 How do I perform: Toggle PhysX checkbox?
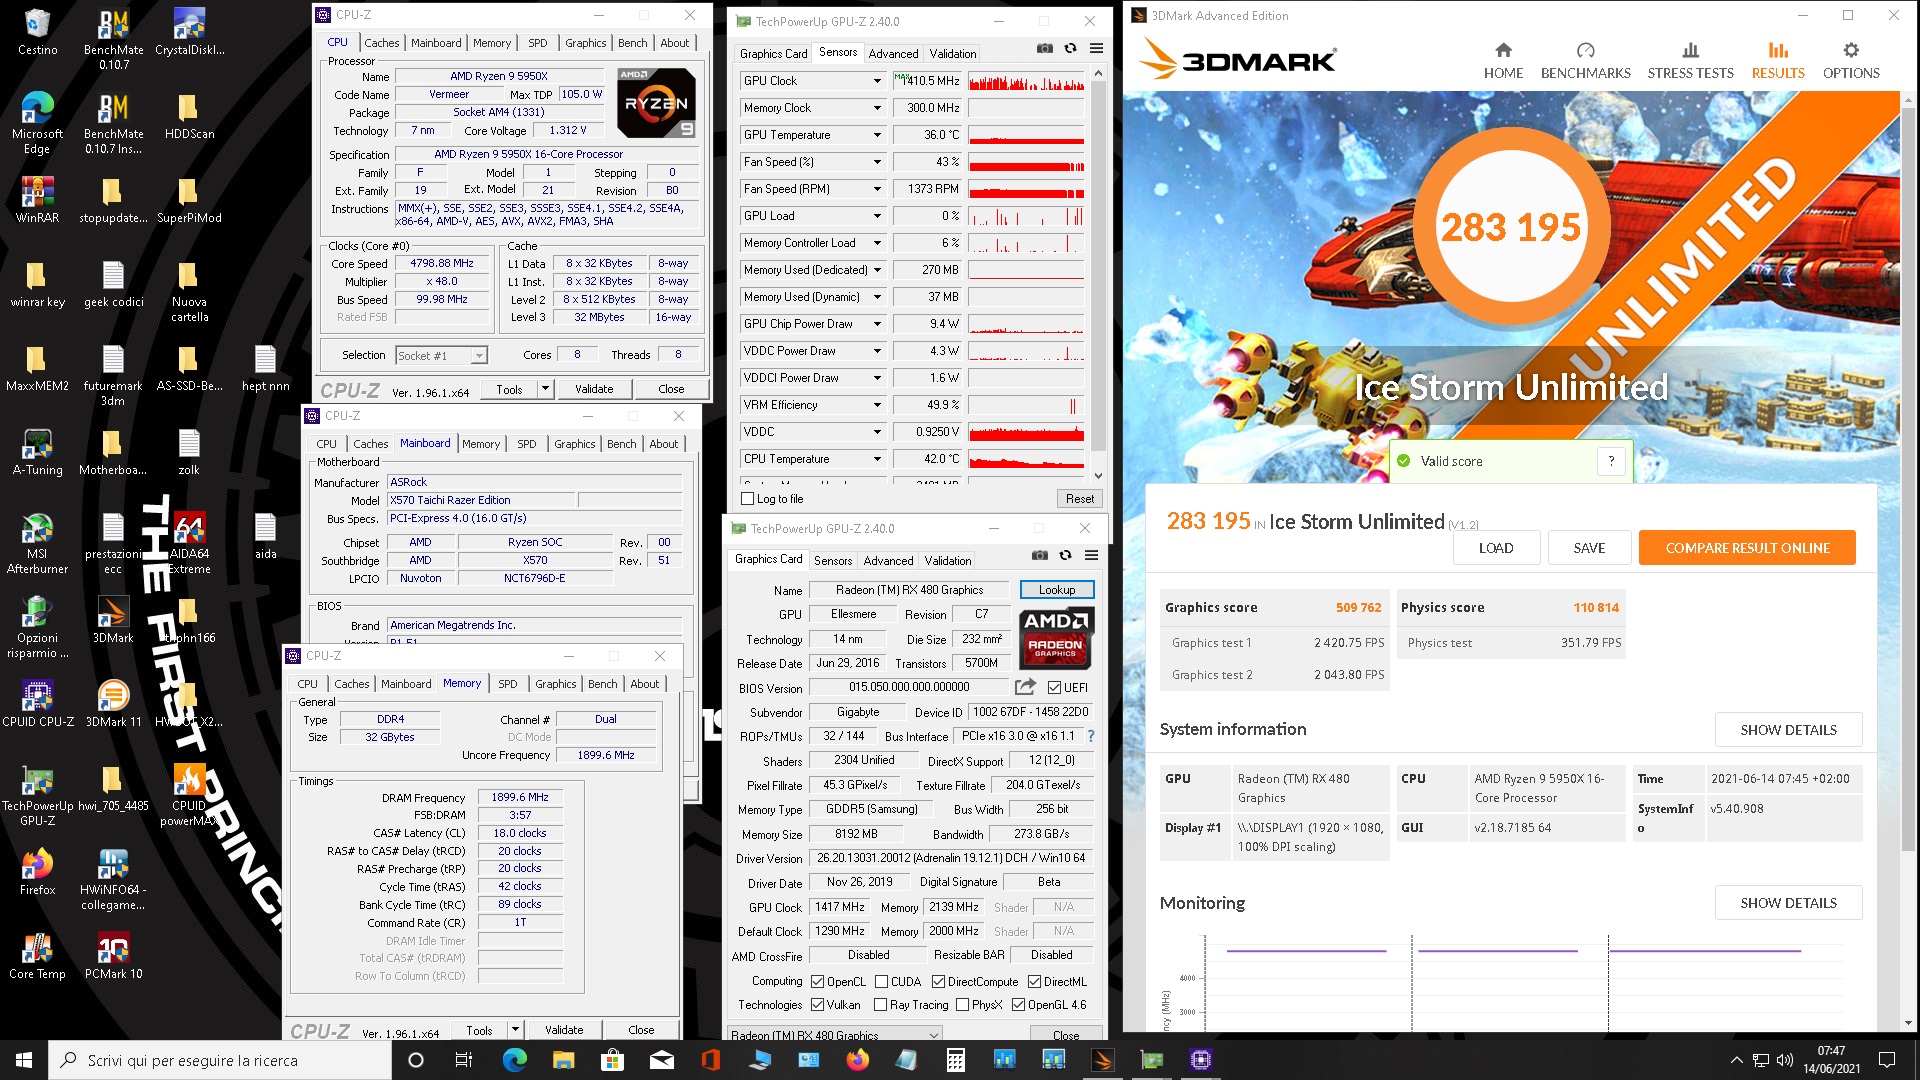[962, 1005]
